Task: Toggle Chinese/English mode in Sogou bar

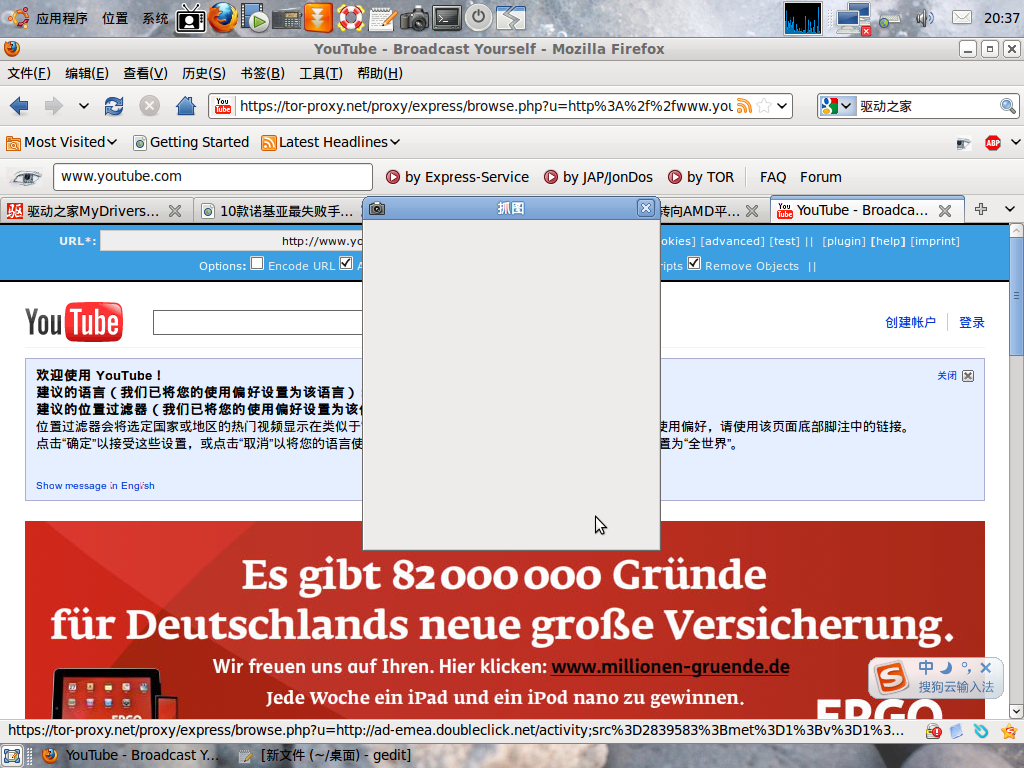Action: 925,667
